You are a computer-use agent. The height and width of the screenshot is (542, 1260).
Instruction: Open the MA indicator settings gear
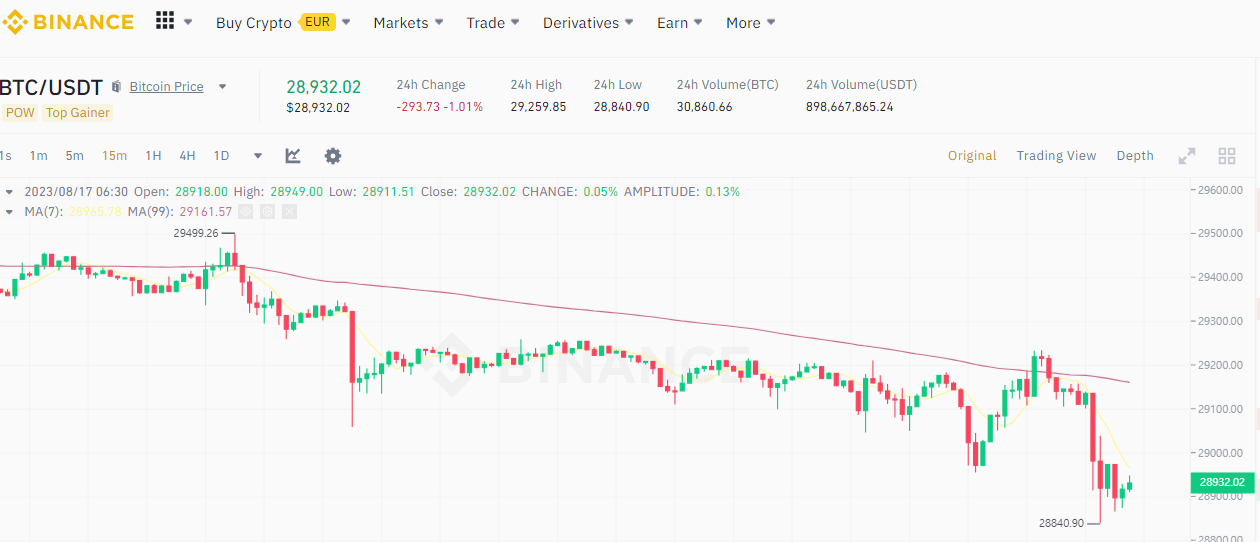(x=267, y=211)
